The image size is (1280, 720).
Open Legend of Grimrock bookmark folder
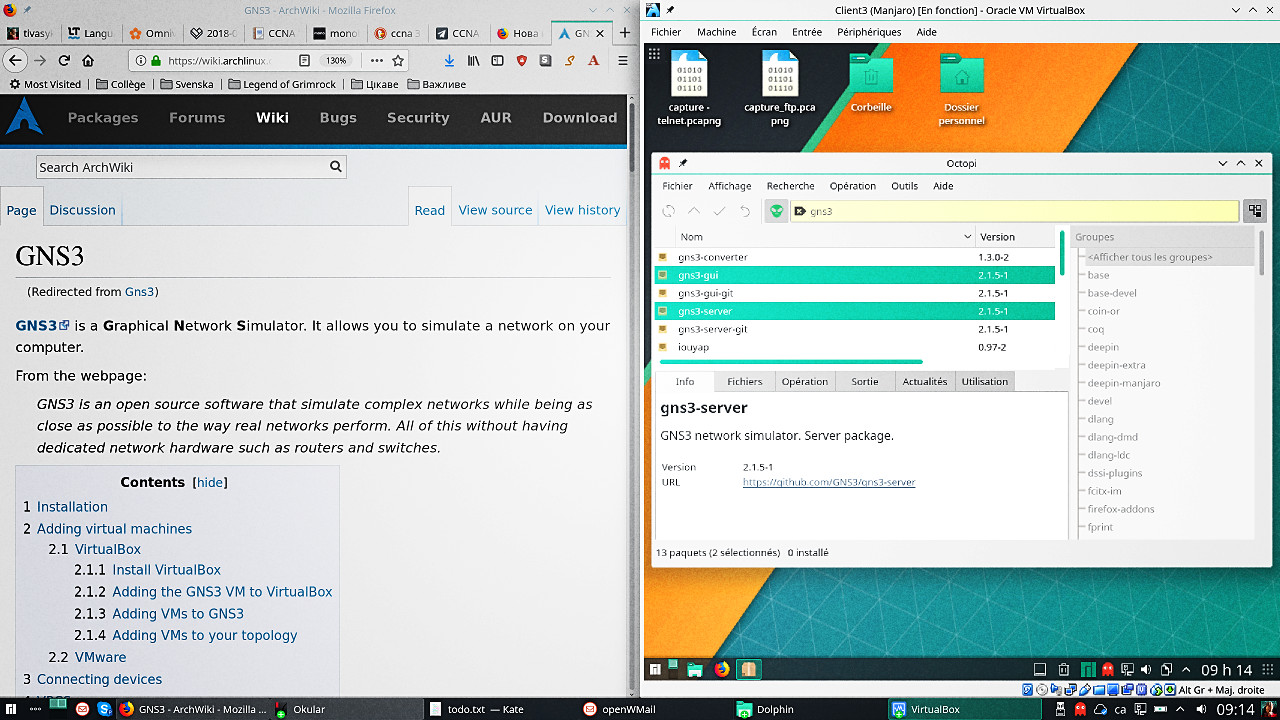281,84
